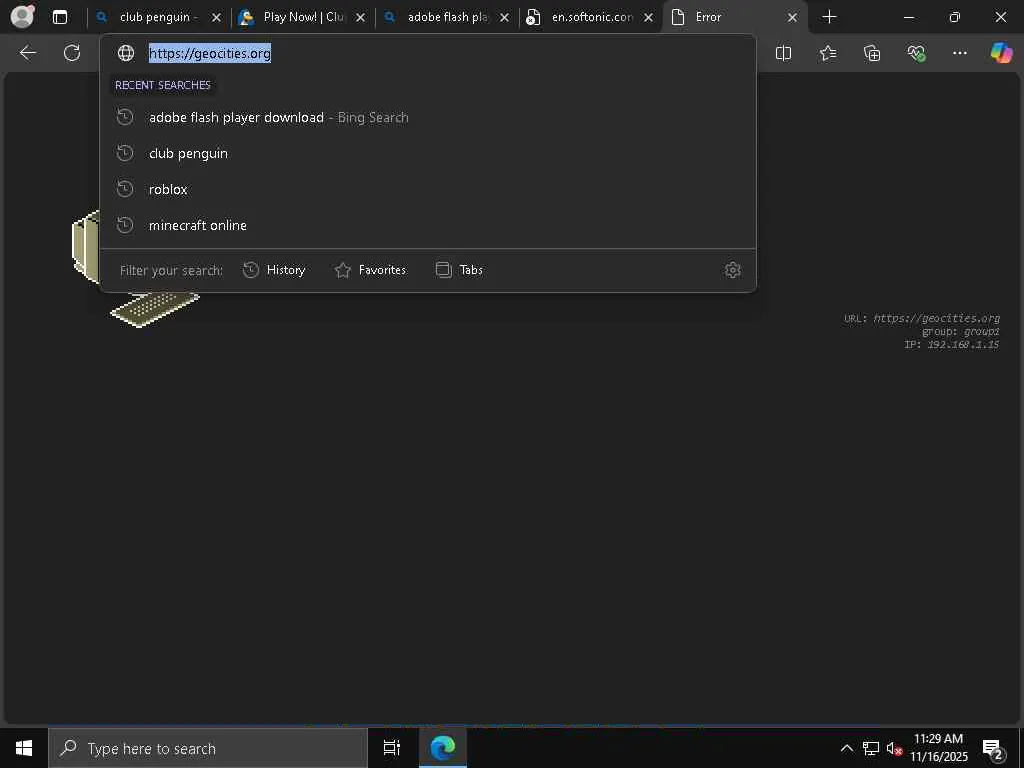Close the Error tab

[792, 18]
